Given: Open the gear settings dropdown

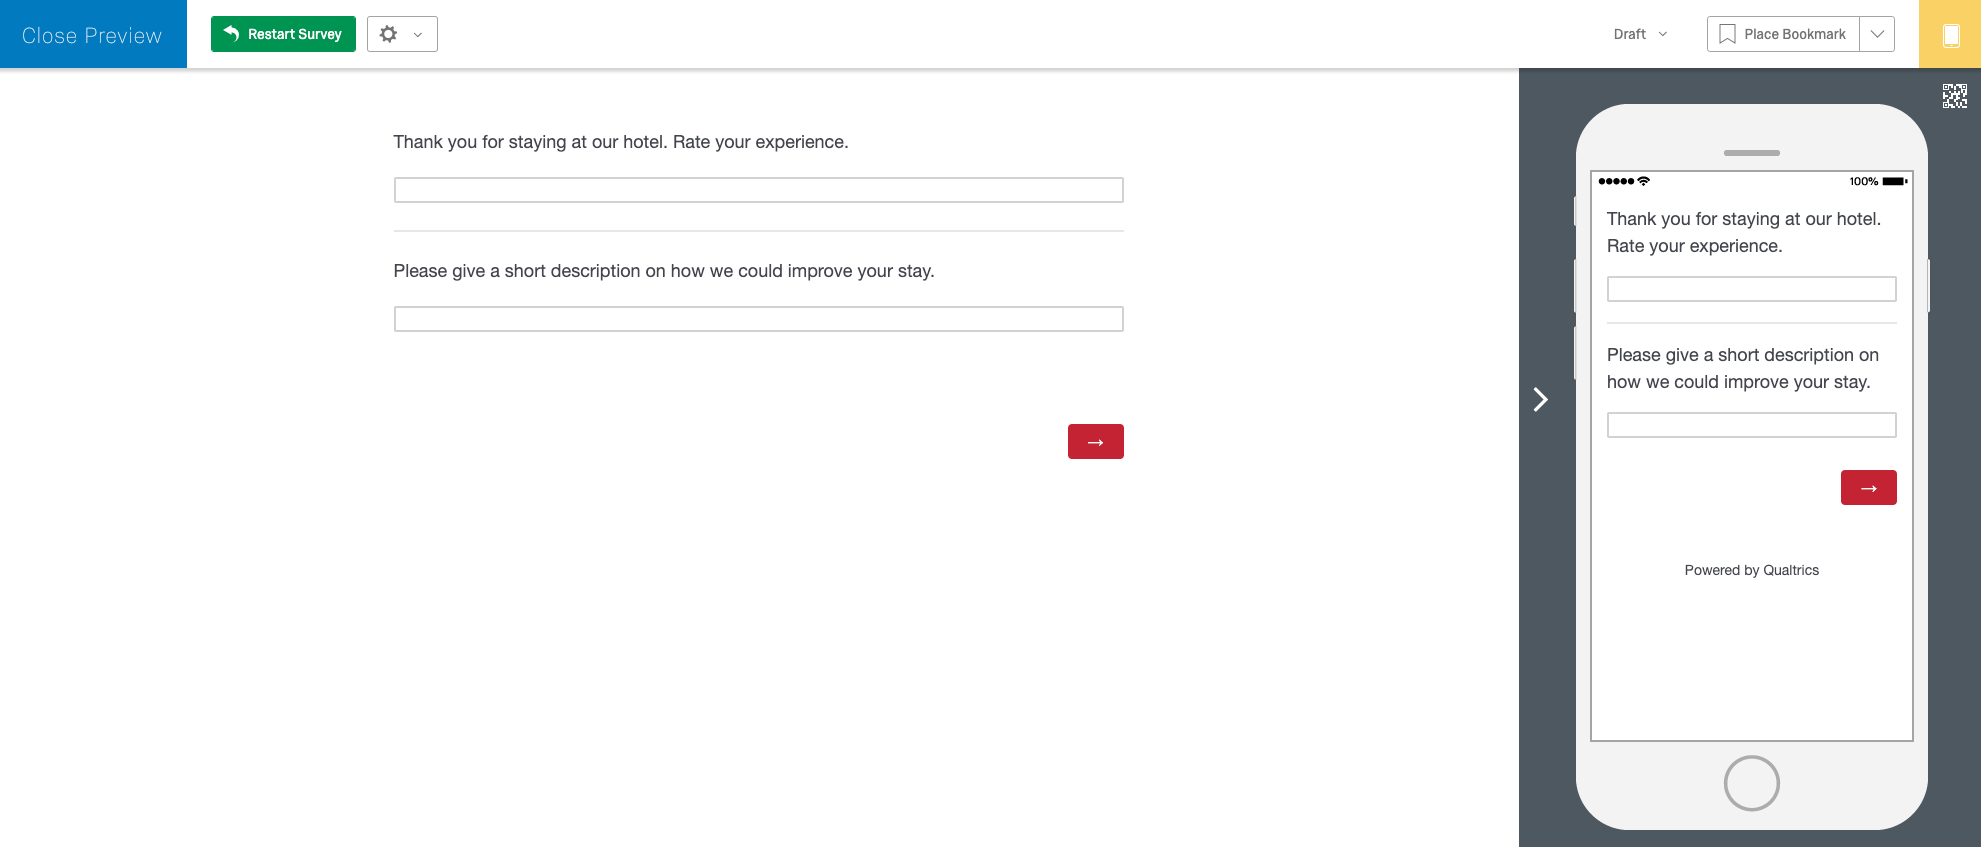Looking at the screenshot, I should pyautogui.click(x=402, y=34).
